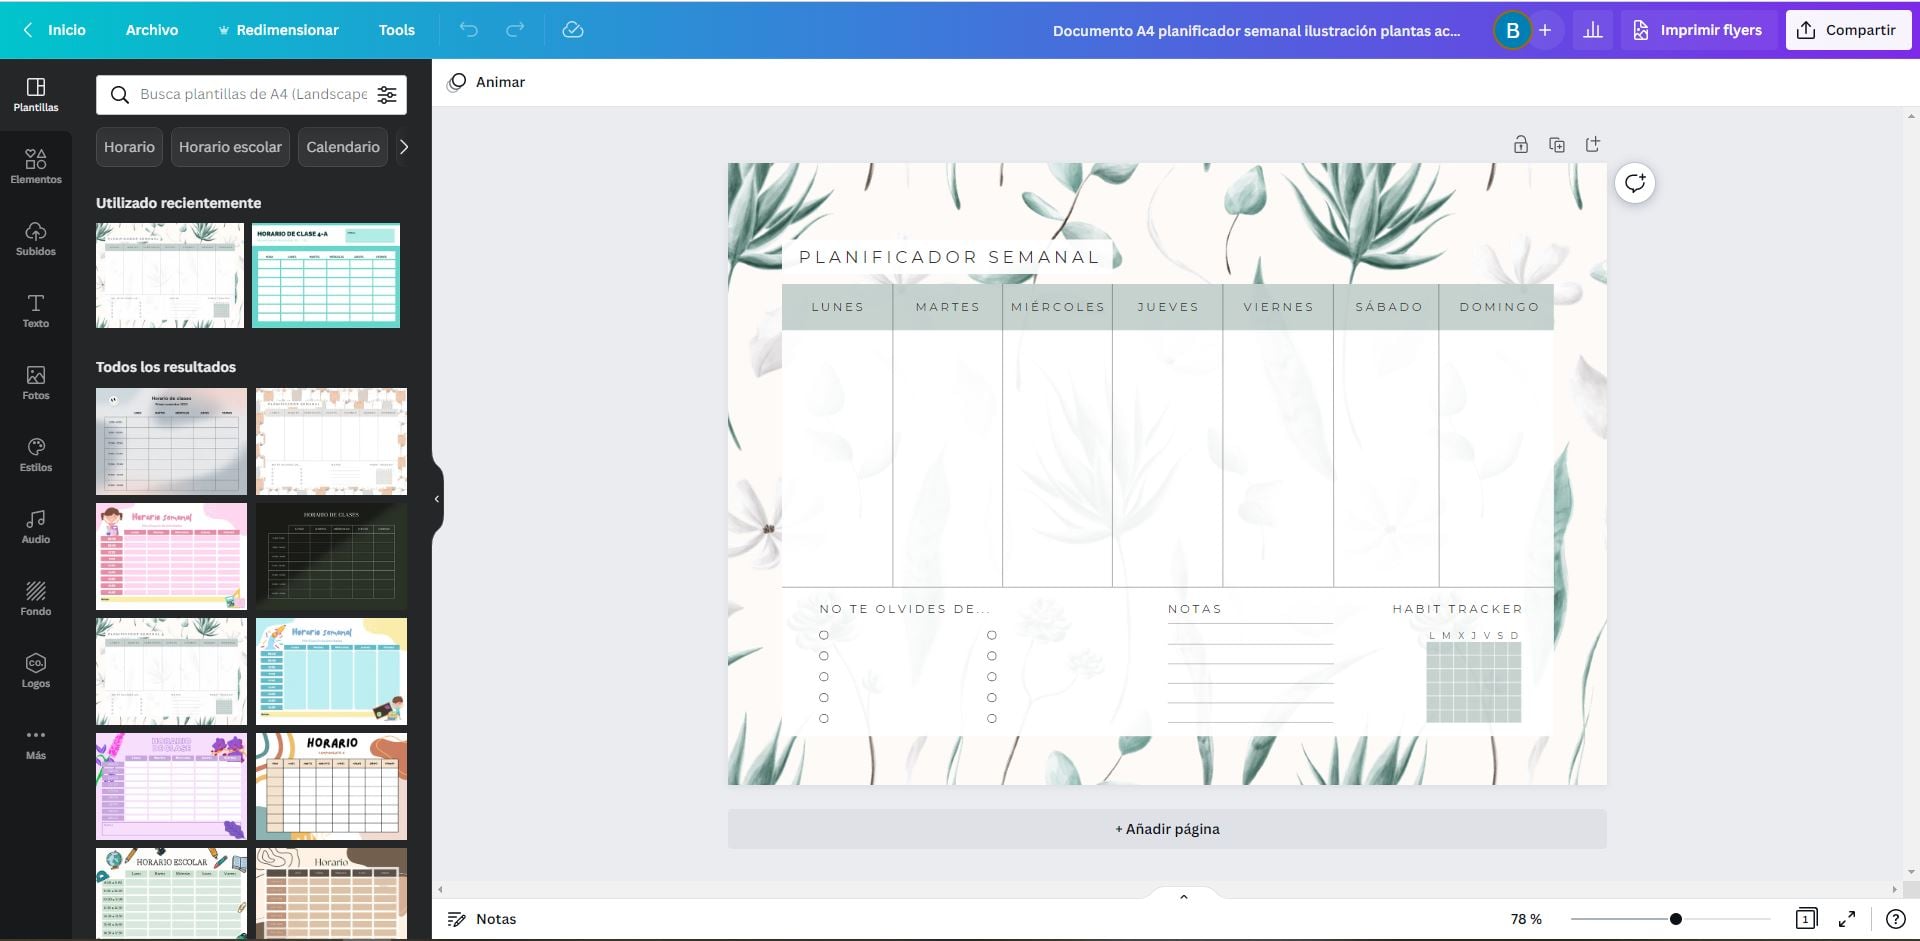Screen dimensions: 1920x941
Task: Select the HABIT TRACKER heading on canvas
Action: pyautogui.click(x=1457, y=609)
